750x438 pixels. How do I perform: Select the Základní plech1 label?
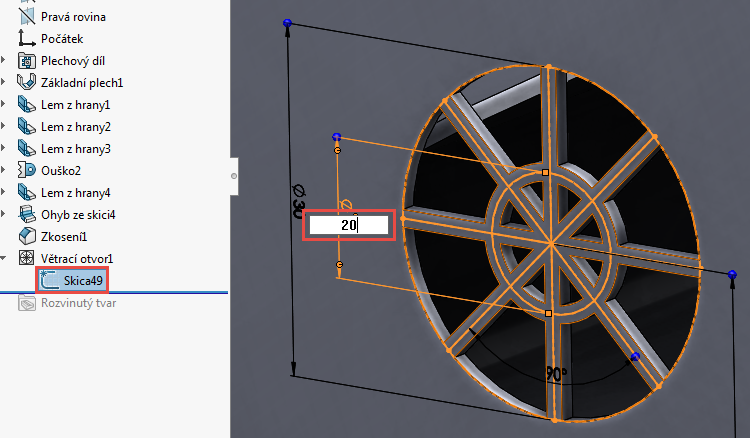point(82,83)
